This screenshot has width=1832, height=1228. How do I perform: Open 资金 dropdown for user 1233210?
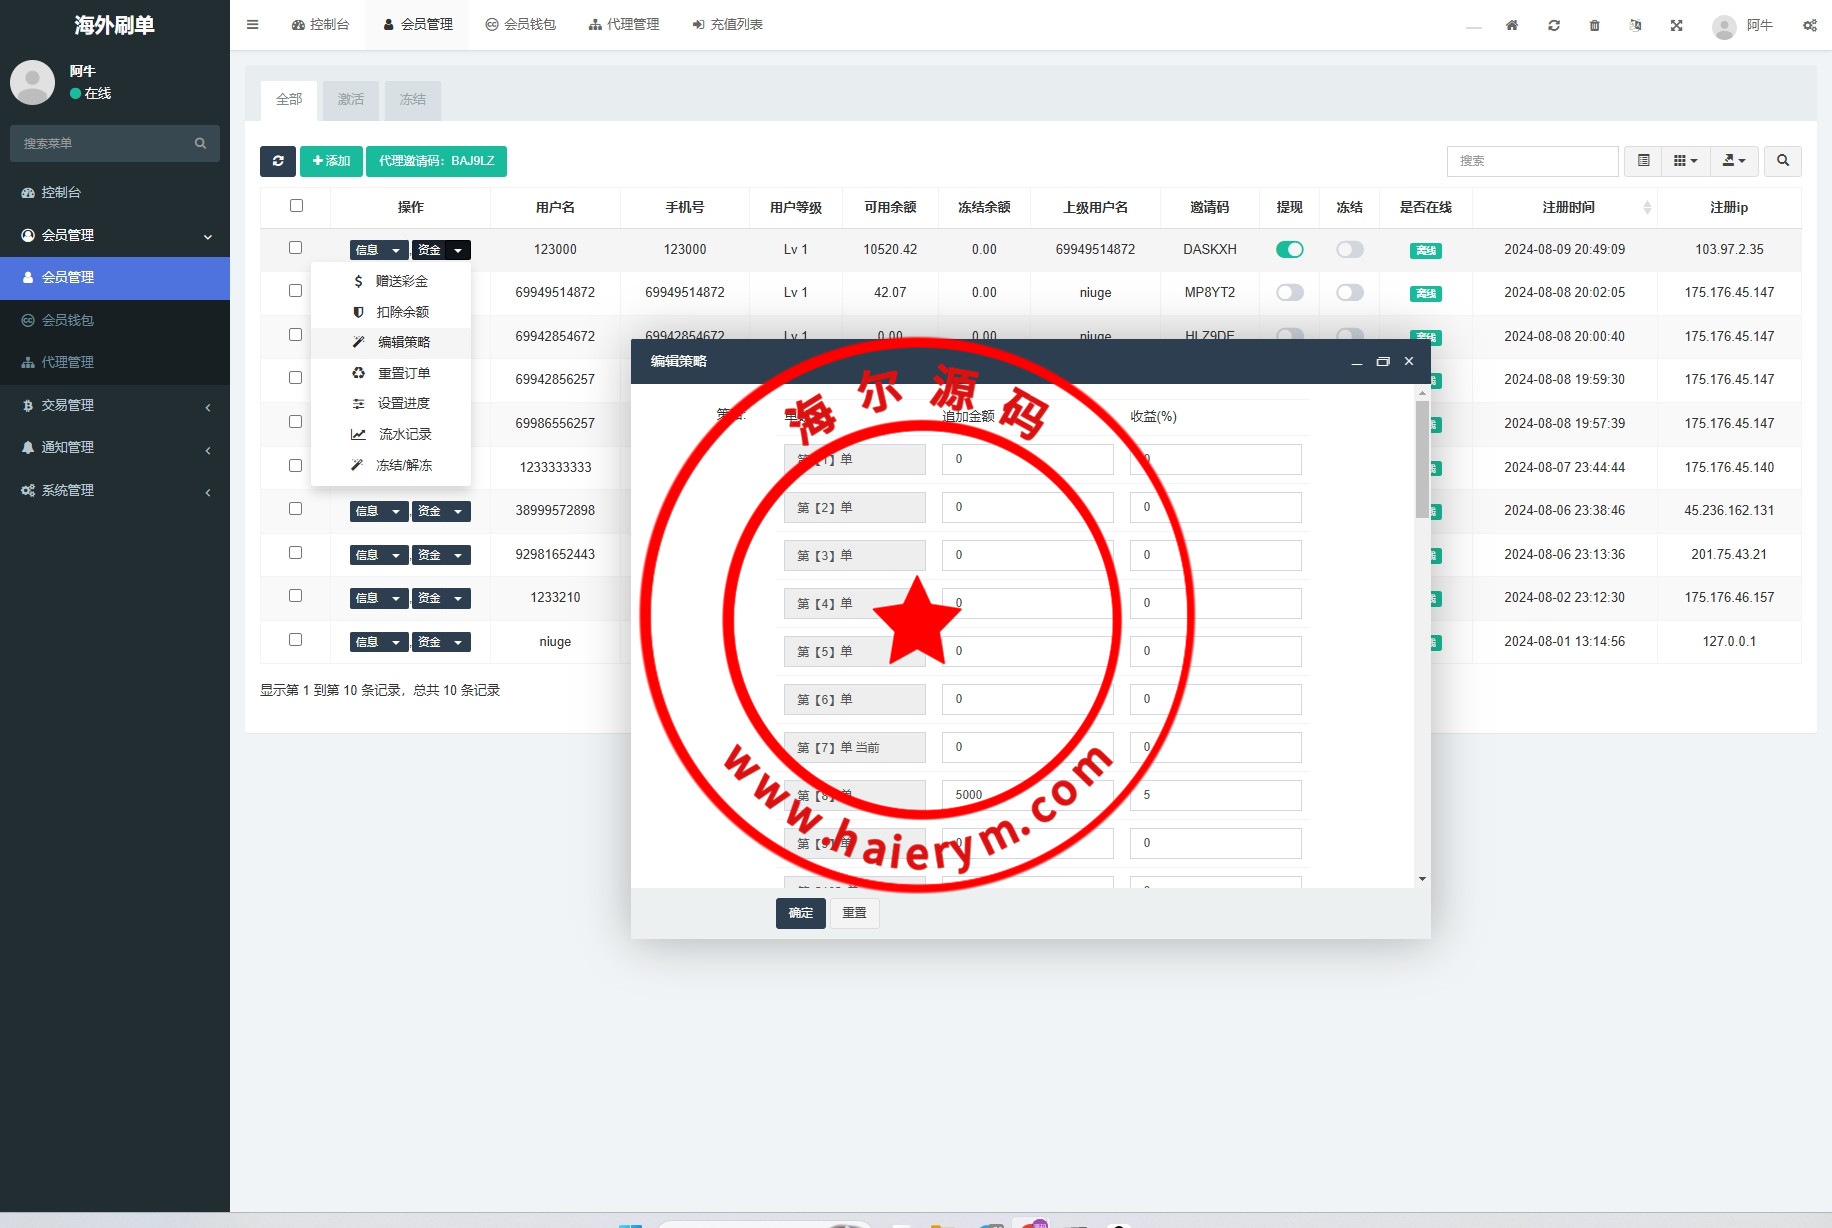pos(441,598)
